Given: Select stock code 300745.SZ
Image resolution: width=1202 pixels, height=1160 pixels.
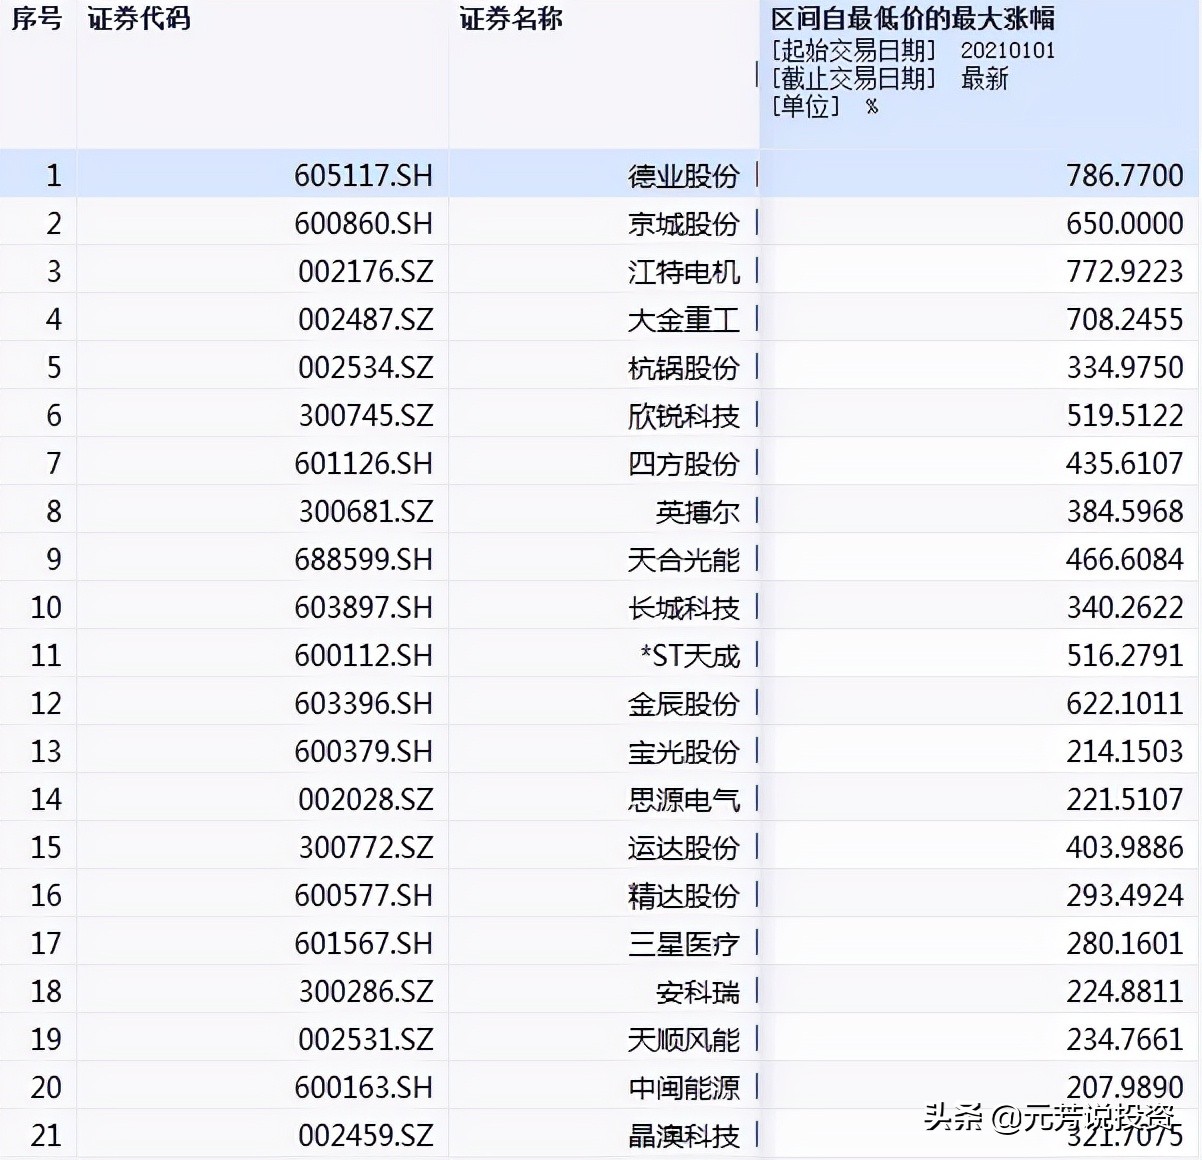Looking at the screenshot, I should point(365,416).
